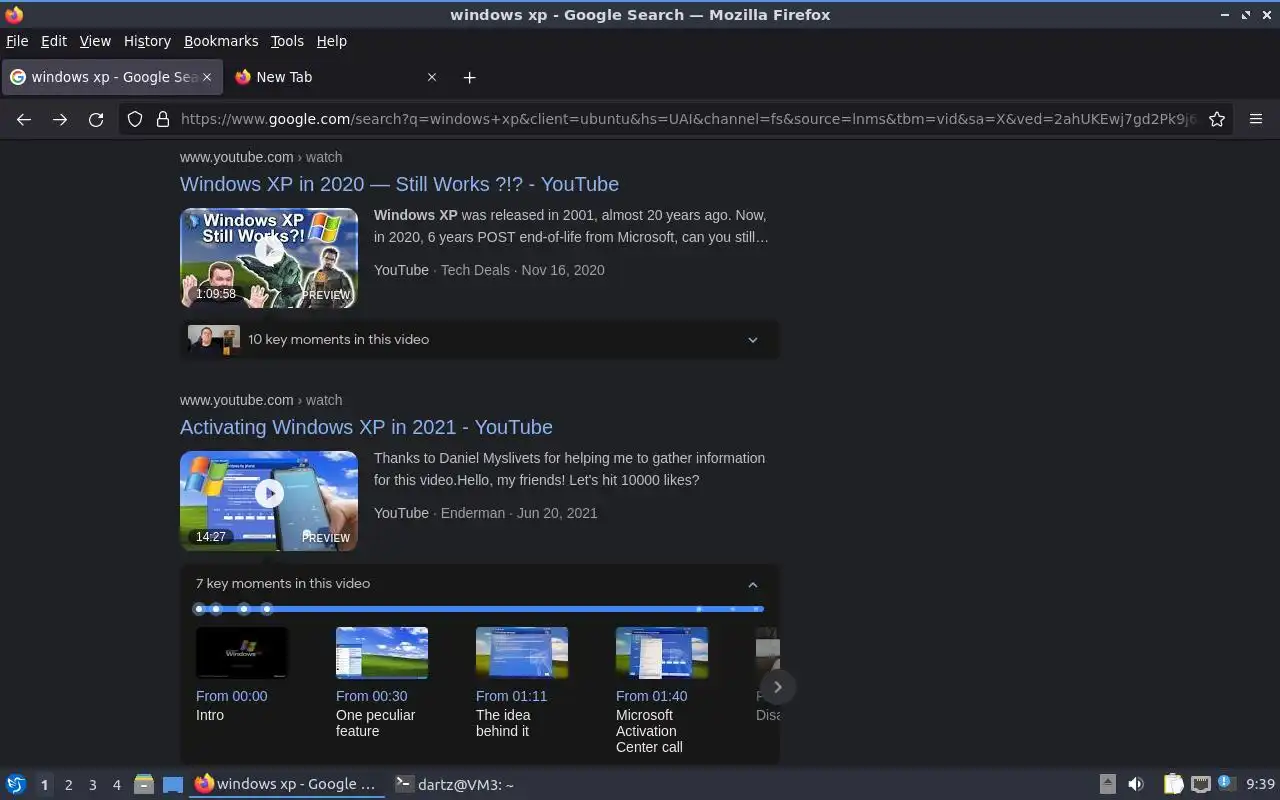Open One peculiar feature moment thumbnail
1280x800 pixels.
[382, 653]
